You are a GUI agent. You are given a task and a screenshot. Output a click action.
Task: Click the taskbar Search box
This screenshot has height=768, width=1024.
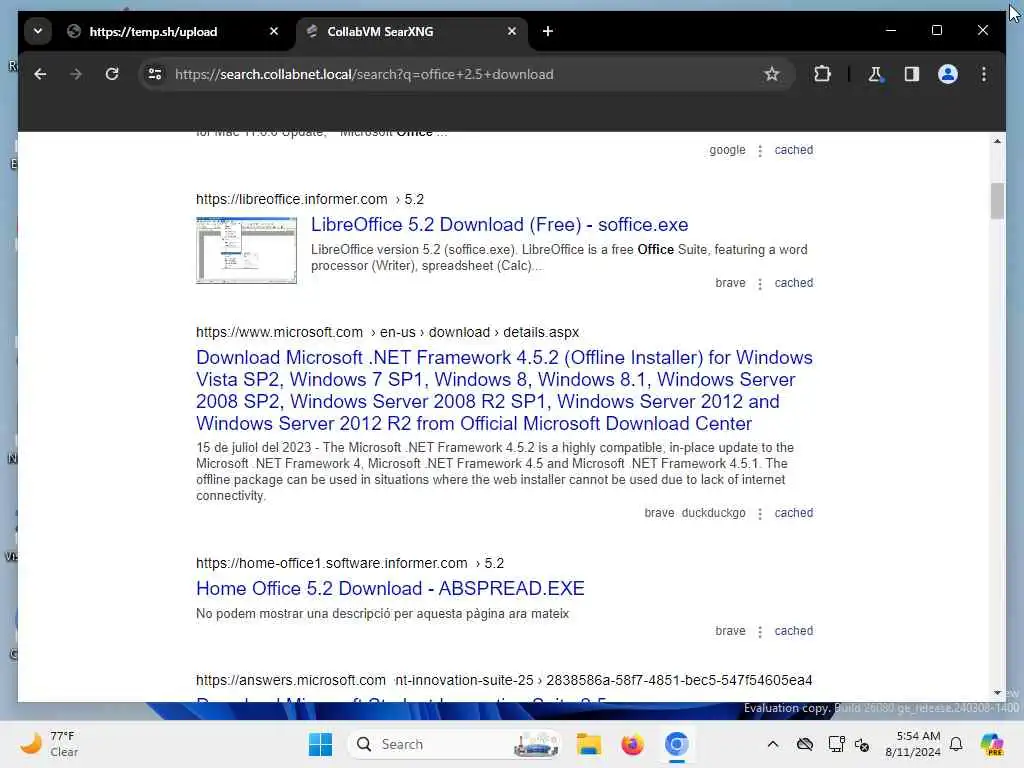[455, 744]
